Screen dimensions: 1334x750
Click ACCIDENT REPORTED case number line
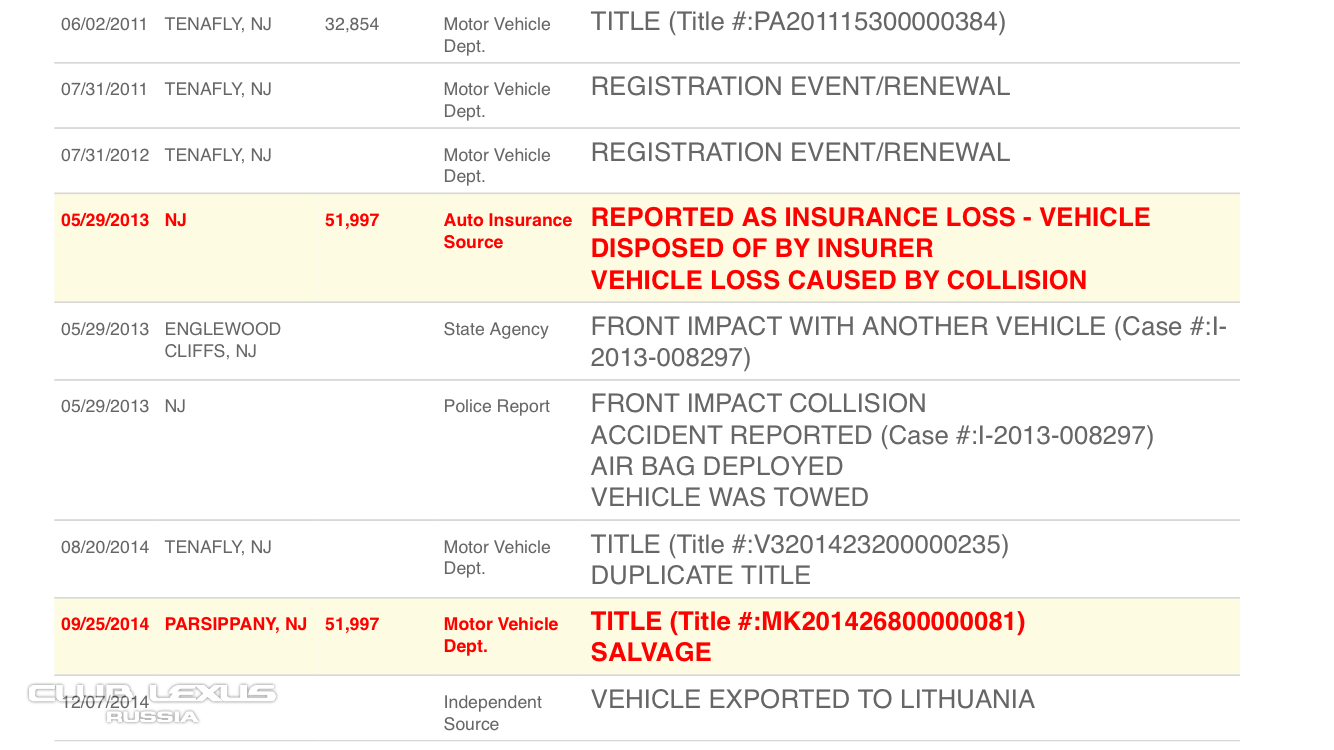coord(872,435)
